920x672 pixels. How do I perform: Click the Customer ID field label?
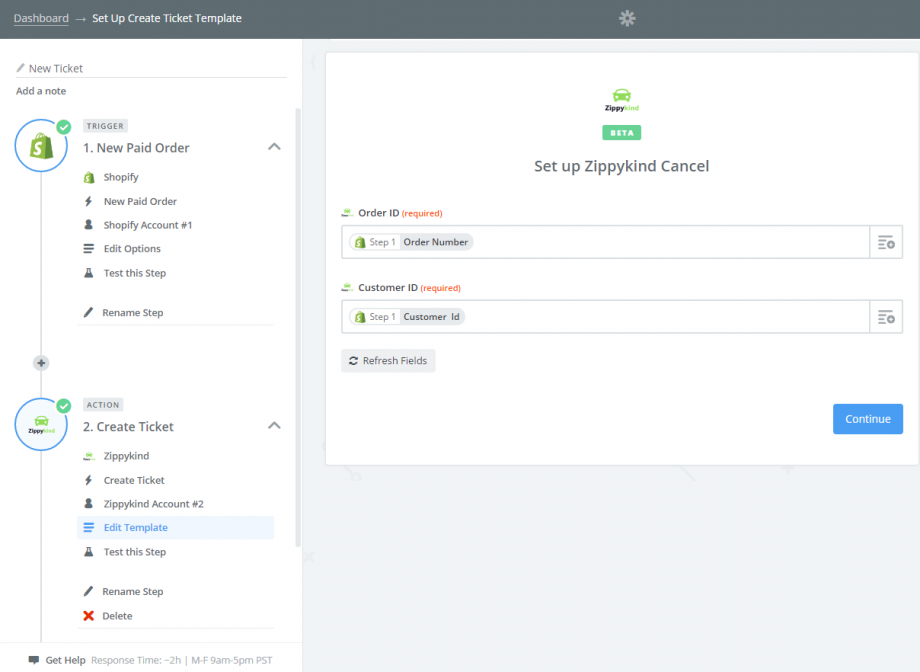[388, 288]
